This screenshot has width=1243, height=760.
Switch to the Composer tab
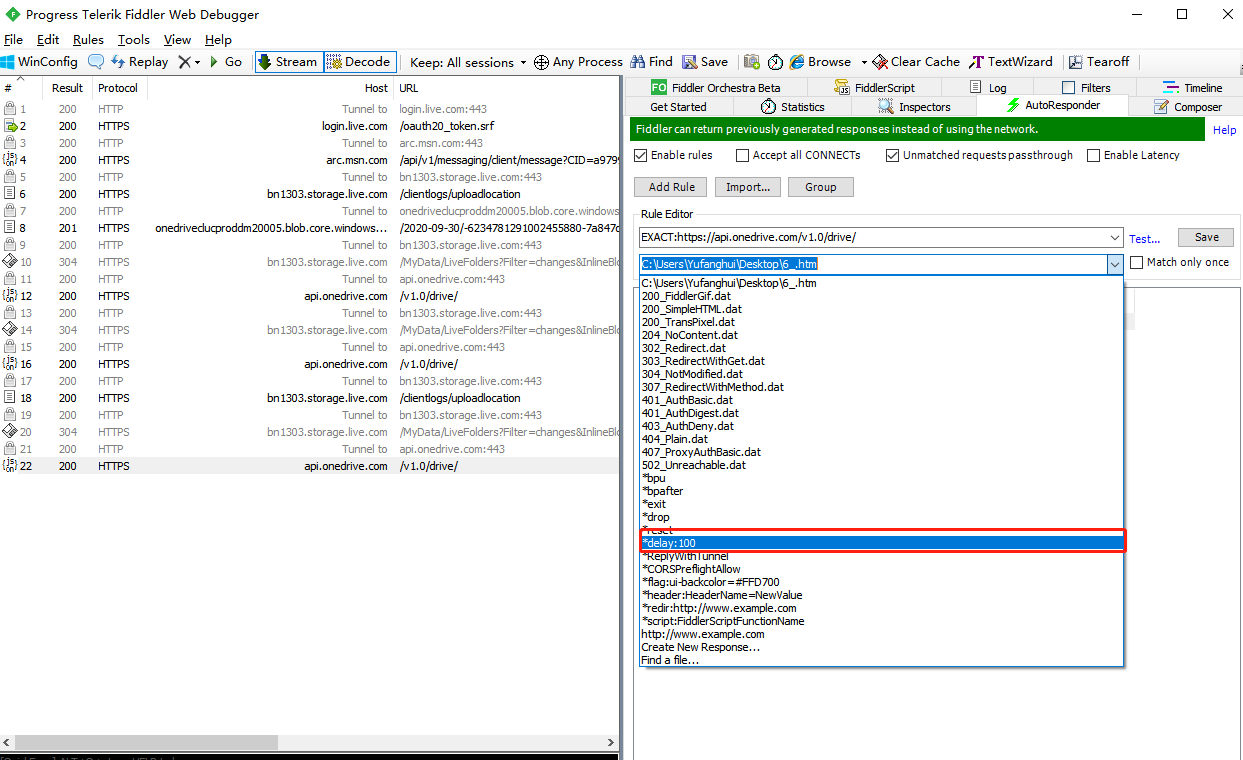point(1187,107)
